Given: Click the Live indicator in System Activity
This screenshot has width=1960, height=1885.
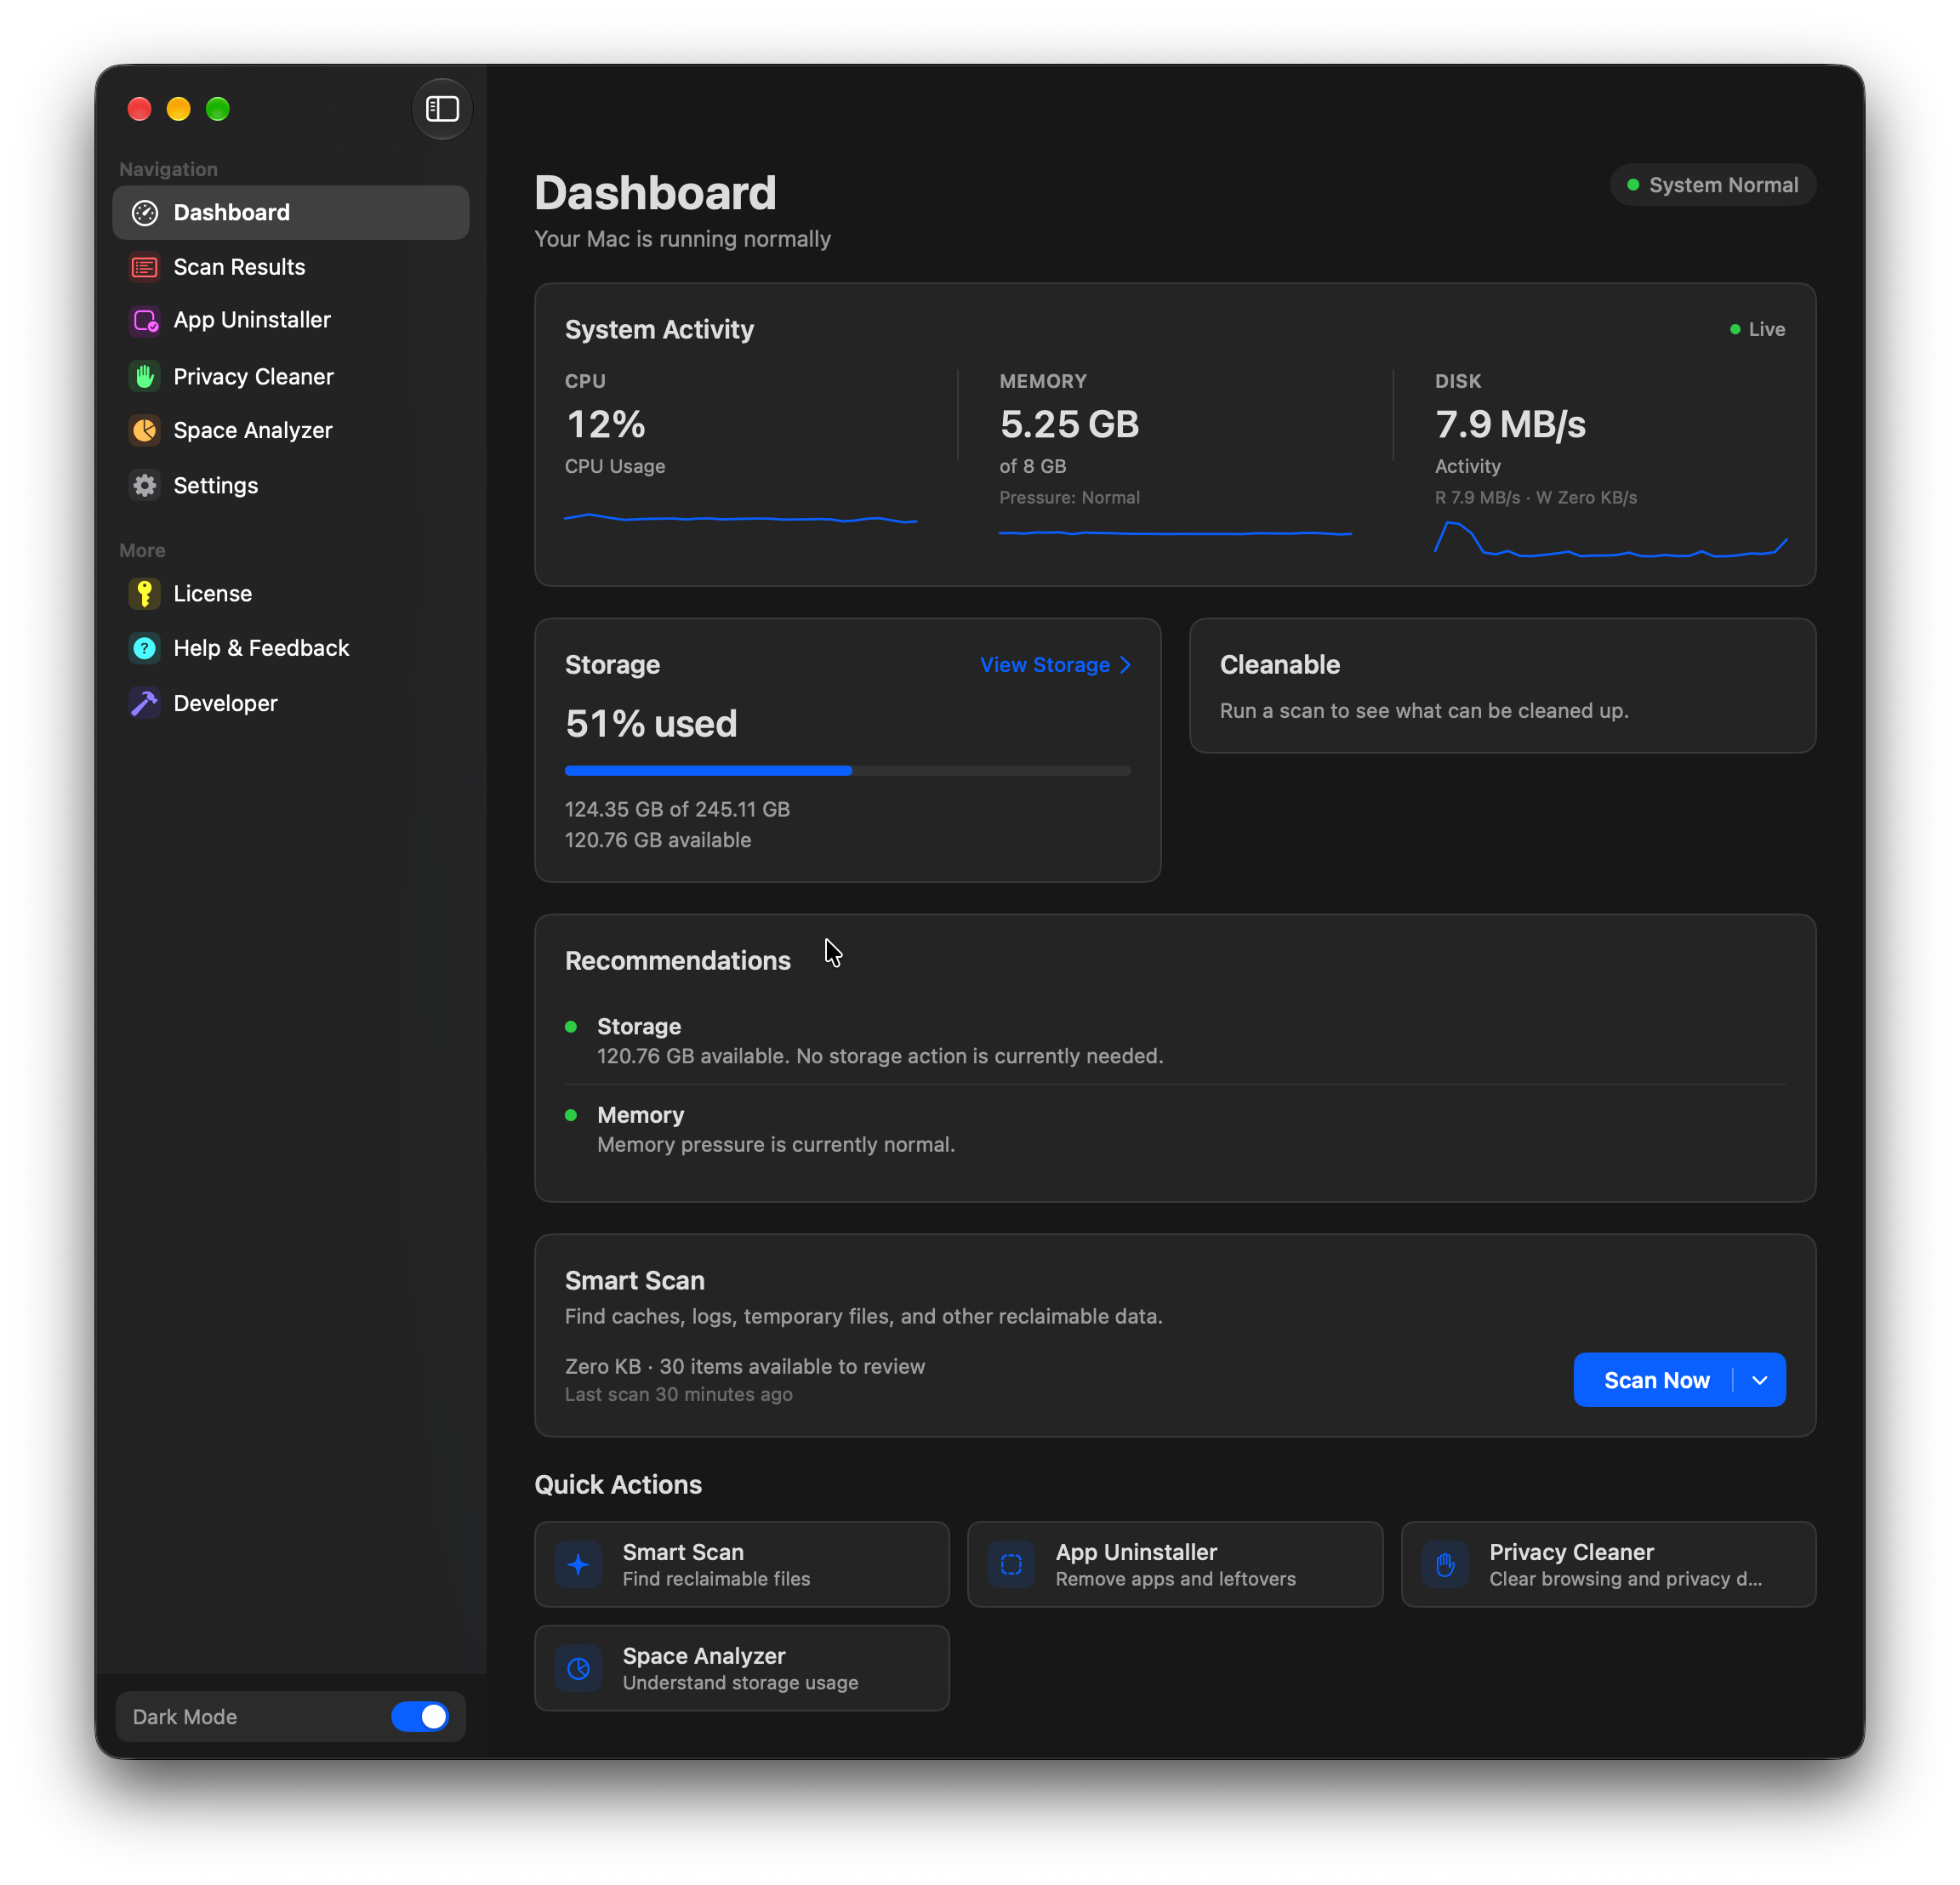Looking at the screenshot, I should click(1757, 329).
